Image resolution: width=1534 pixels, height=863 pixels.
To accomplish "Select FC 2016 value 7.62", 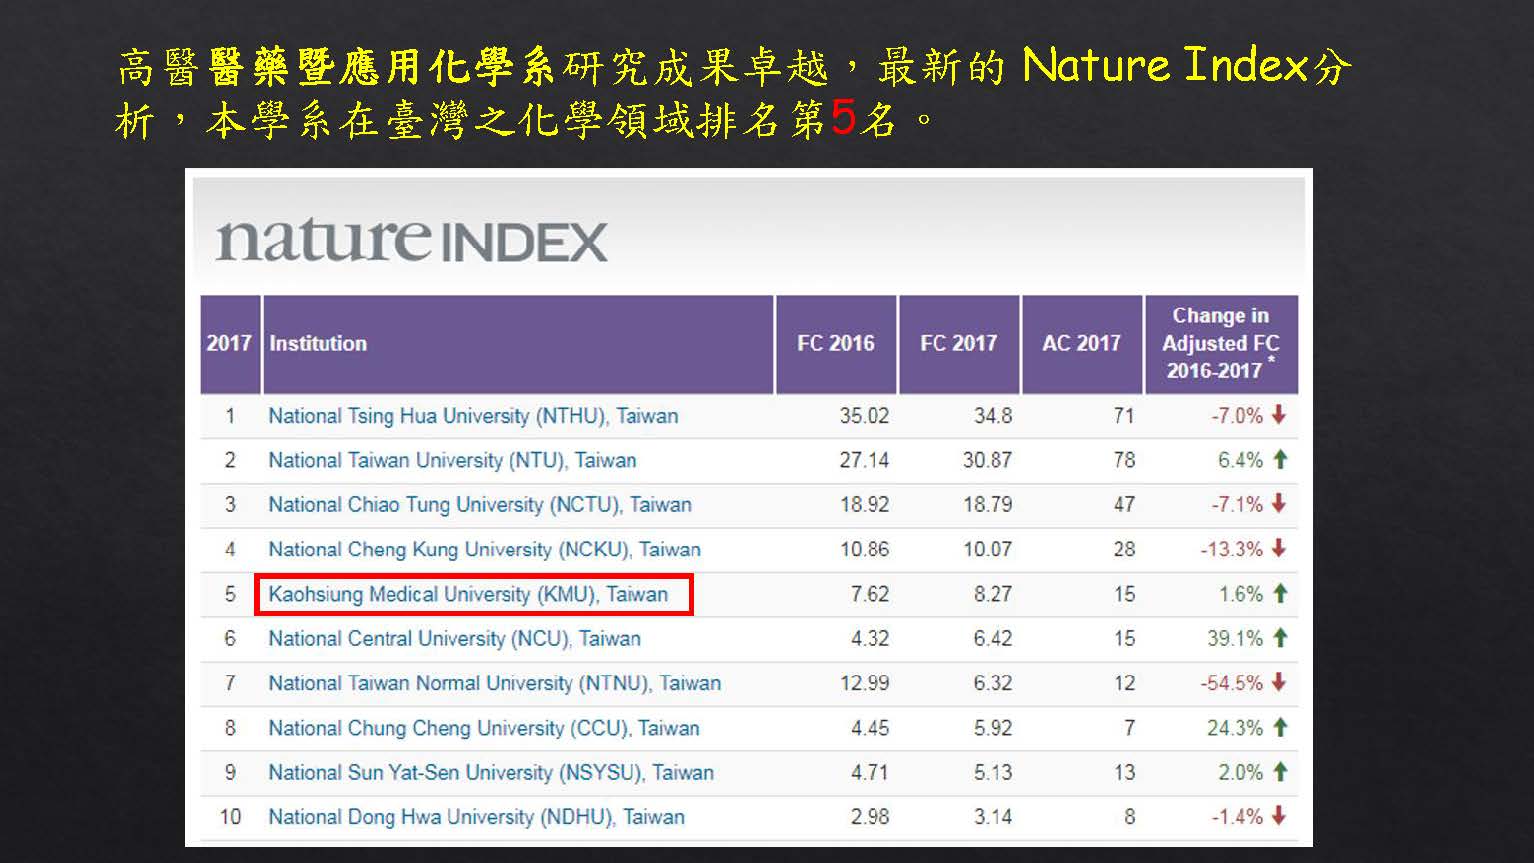I will tap(870, 594).
